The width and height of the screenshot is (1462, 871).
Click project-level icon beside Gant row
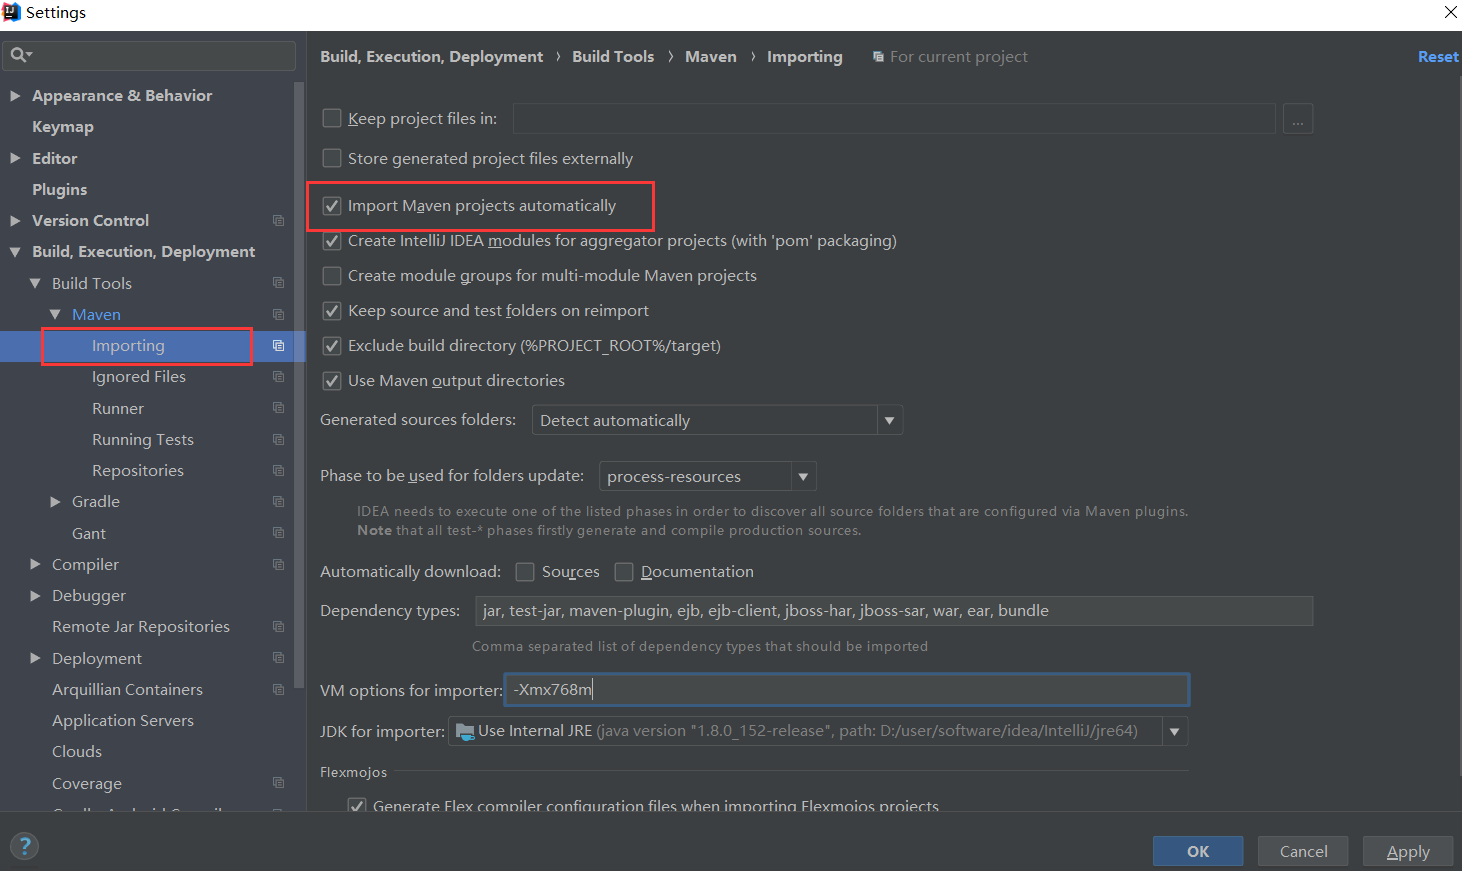279,533
